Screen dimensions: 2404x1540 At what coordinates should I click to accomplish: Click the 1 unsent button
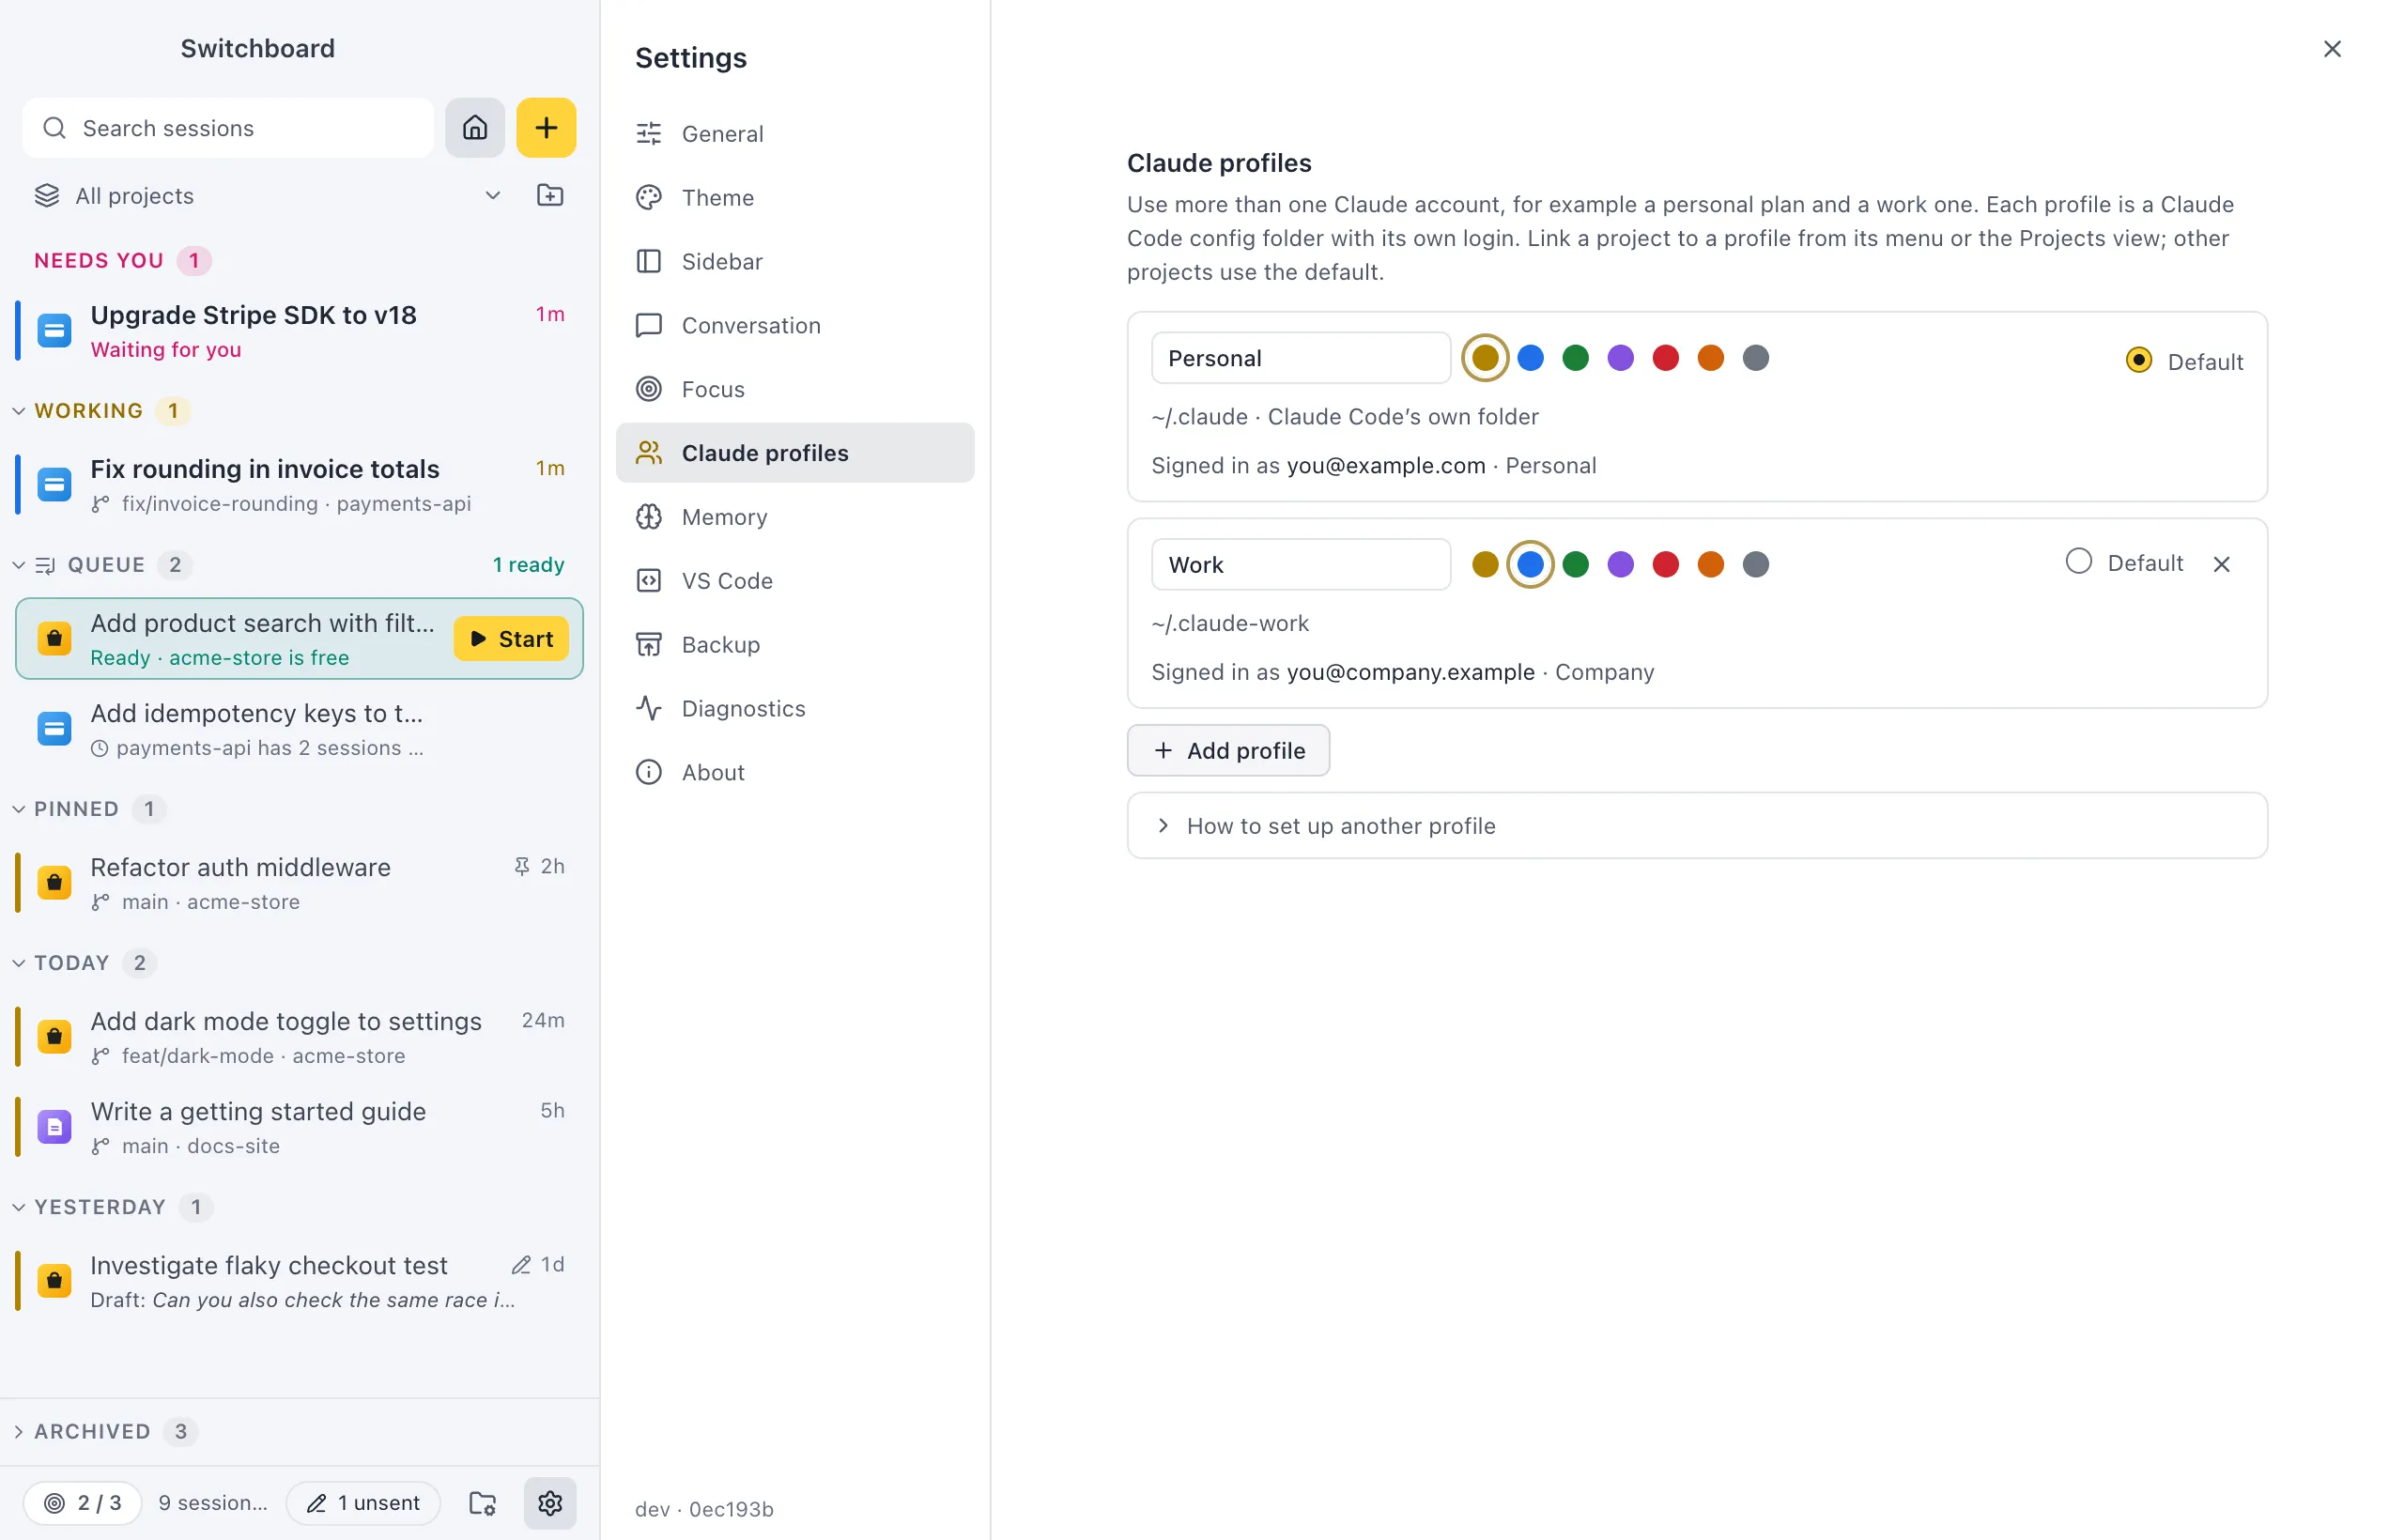tap(363, 1502)
